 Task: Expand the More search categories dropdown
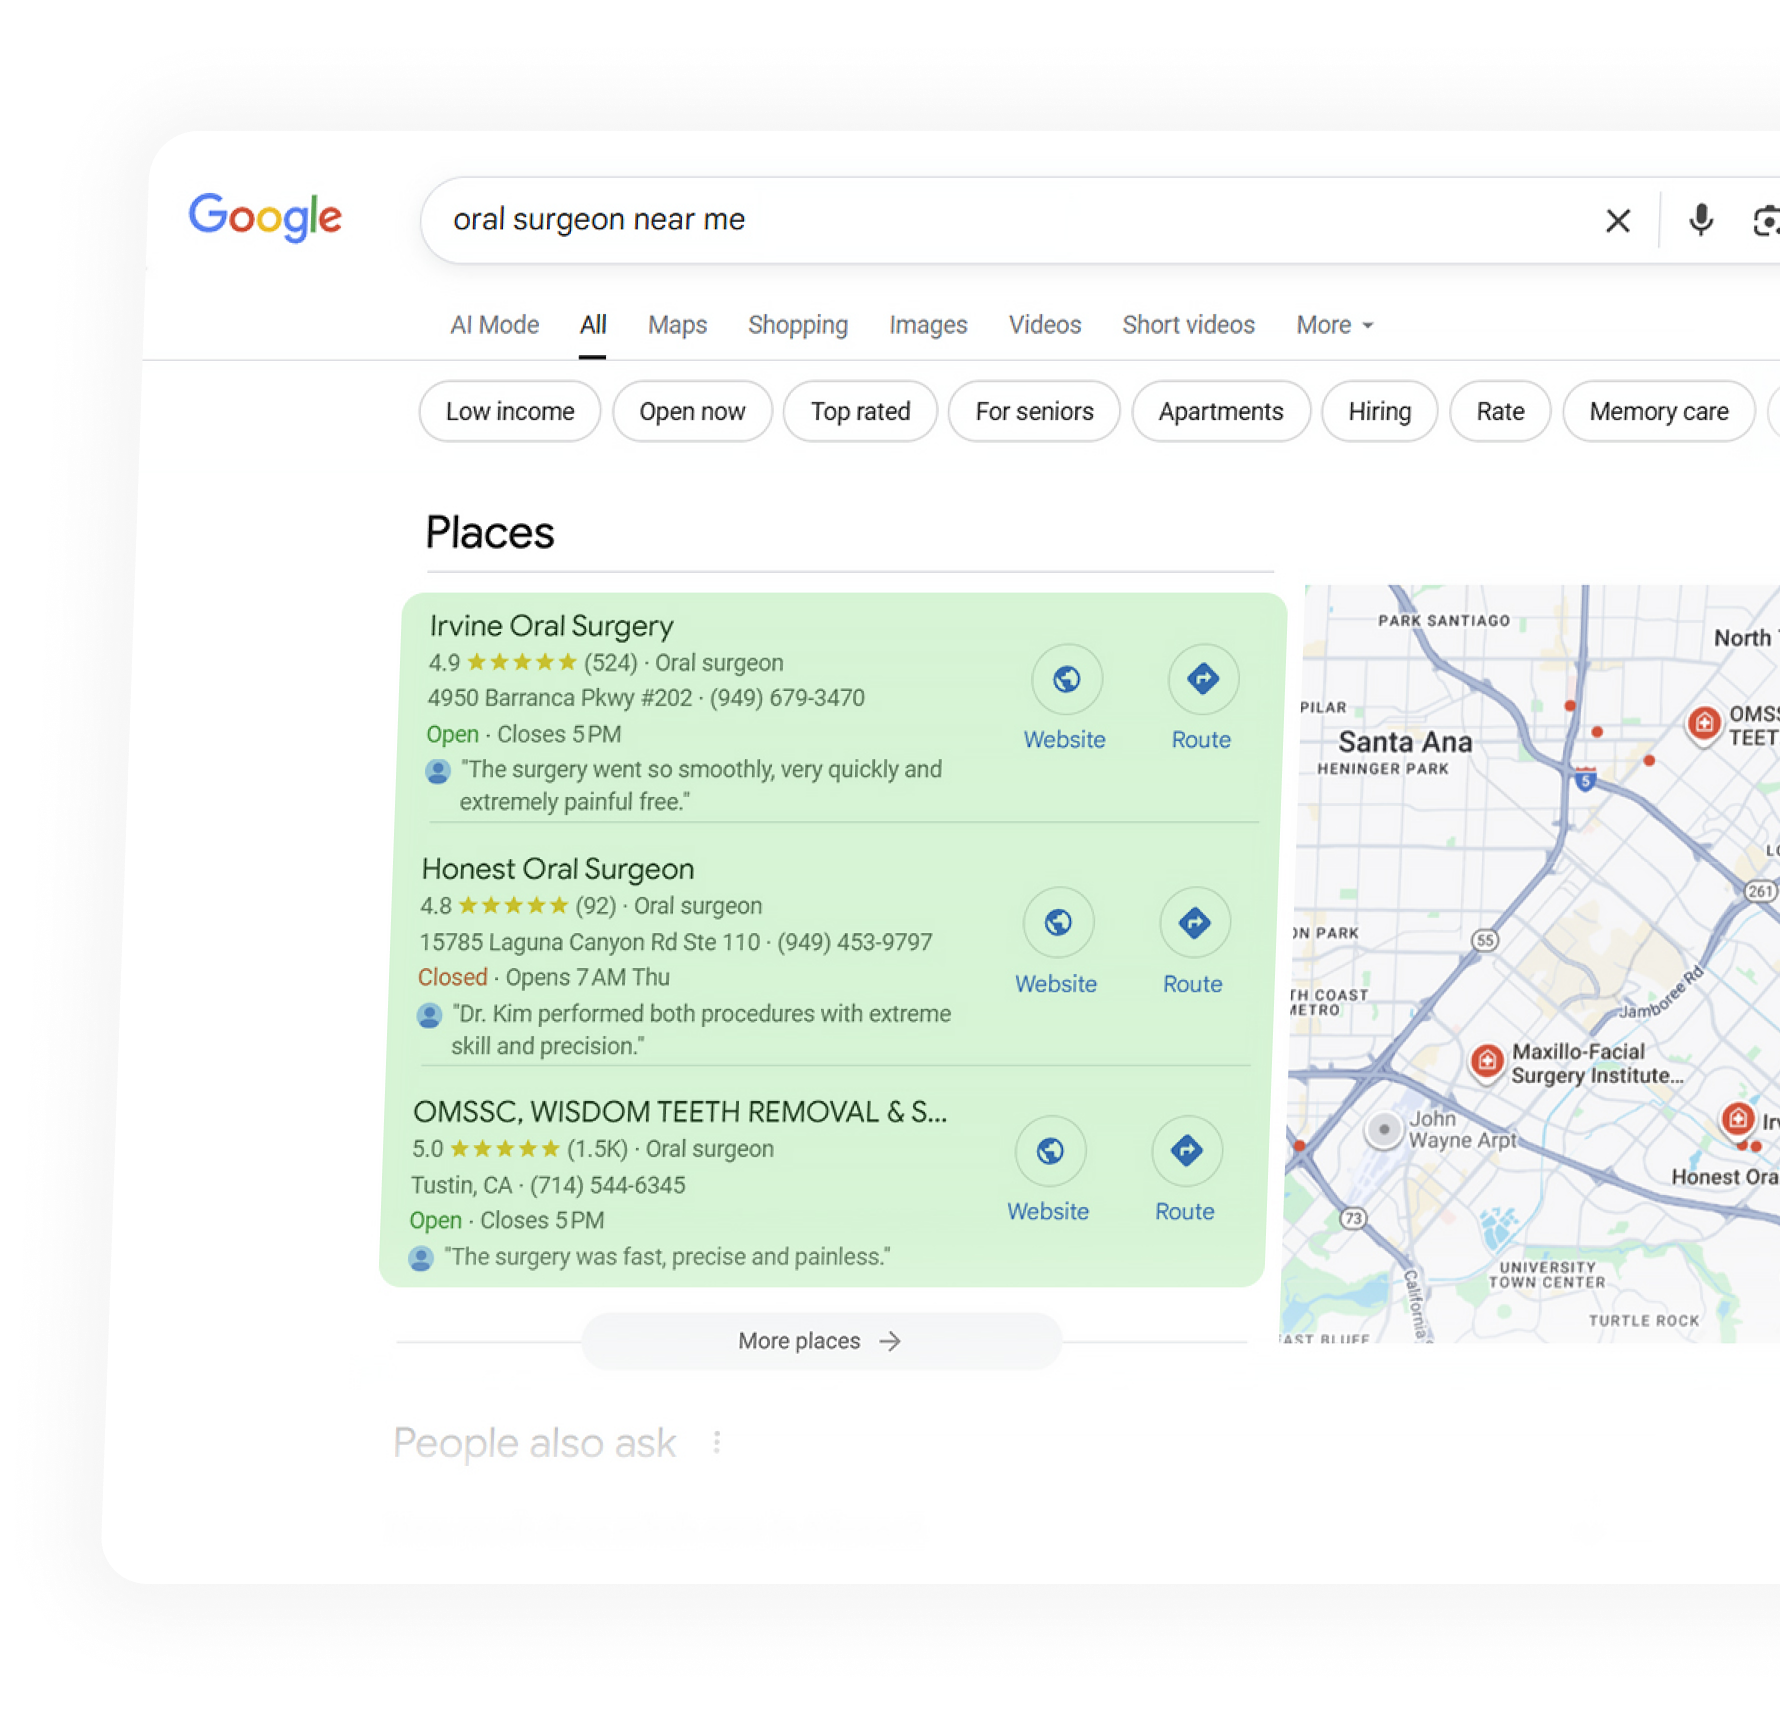[1334, 325]
